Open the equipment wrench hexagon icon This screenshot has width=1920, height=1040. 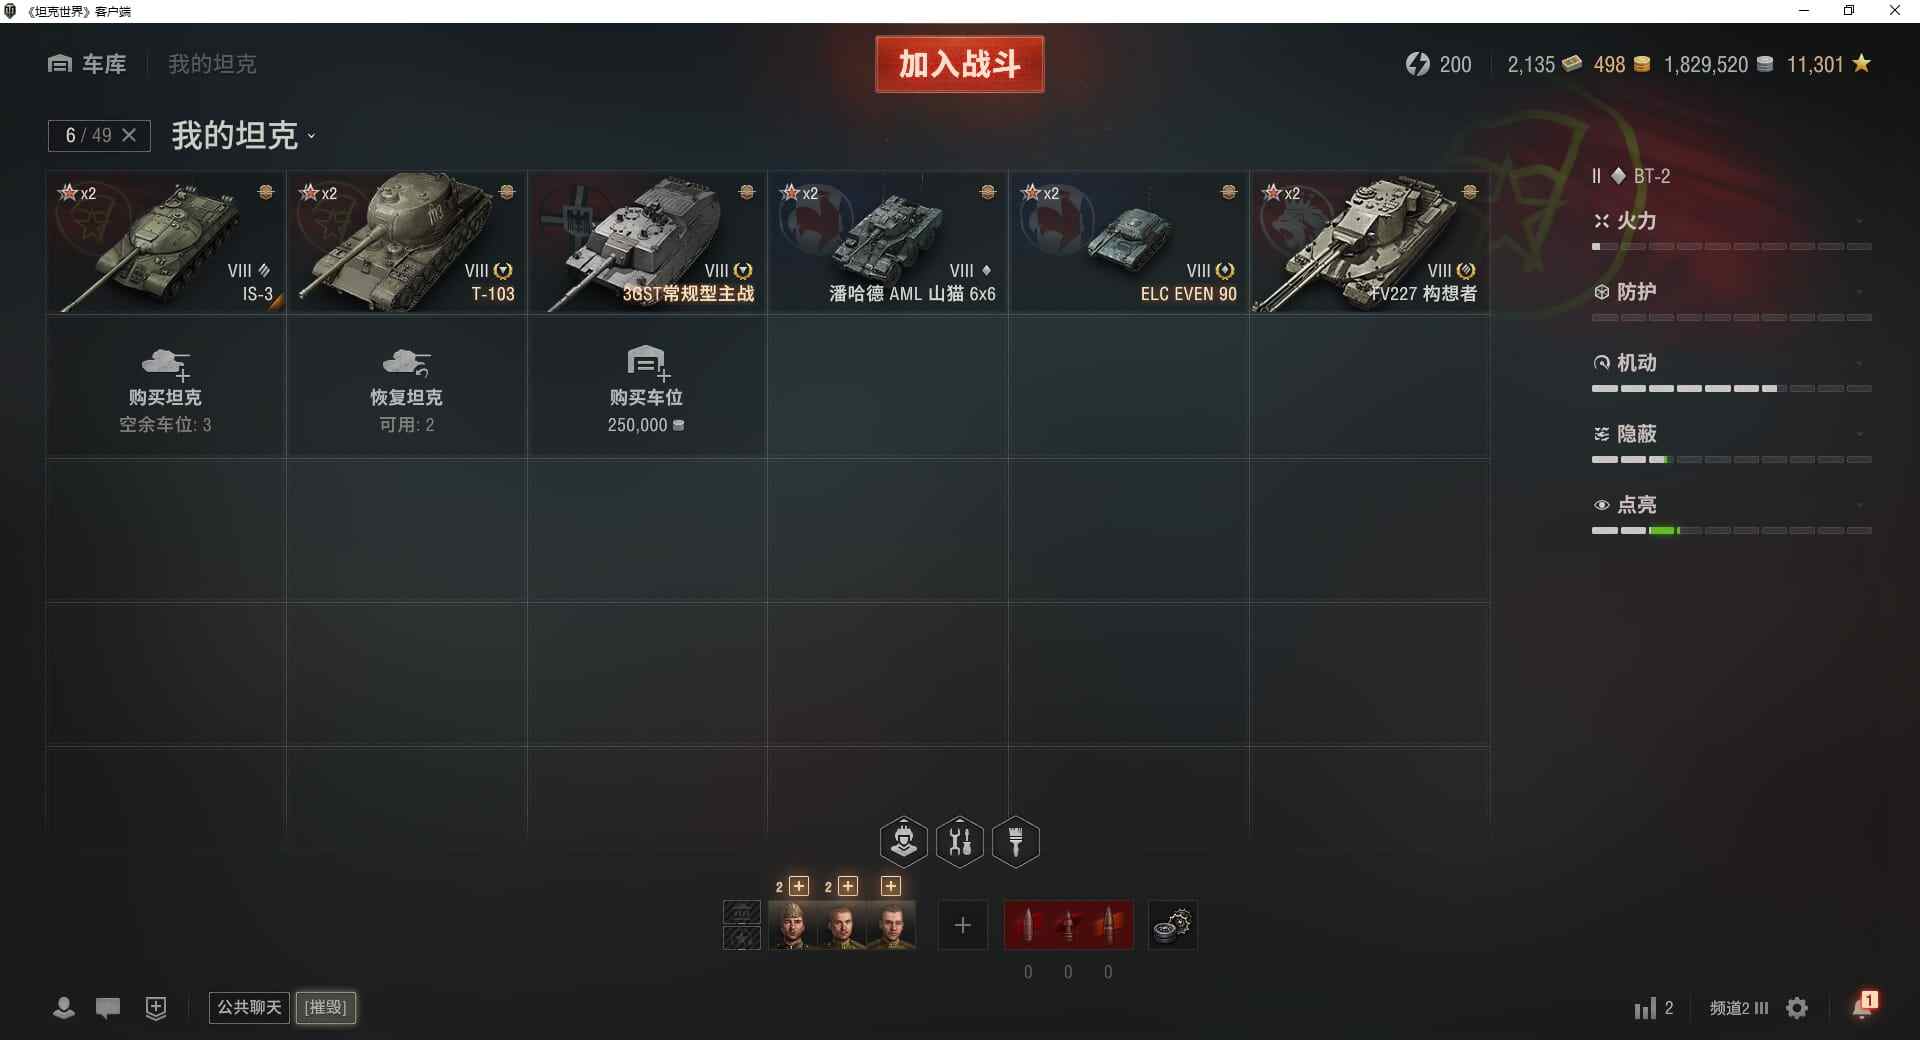point(960,841)
